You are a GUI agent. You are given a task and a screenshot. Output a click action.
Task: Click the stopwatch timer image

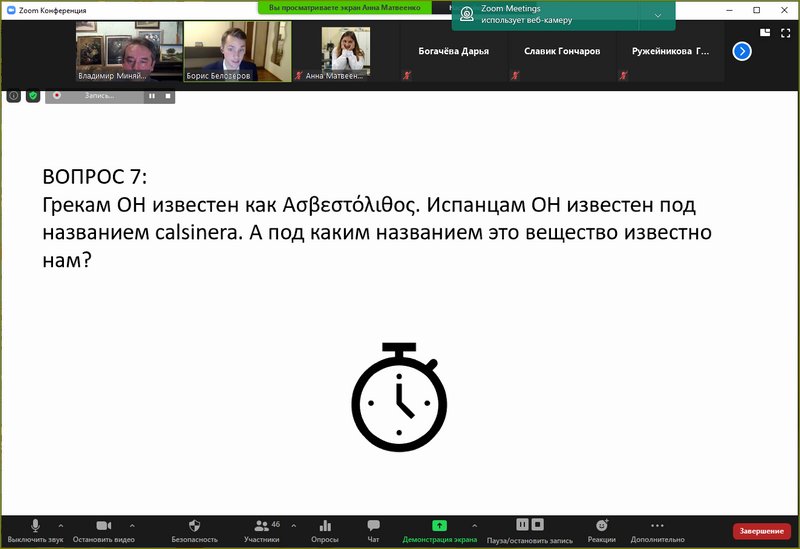pos(399,397)
